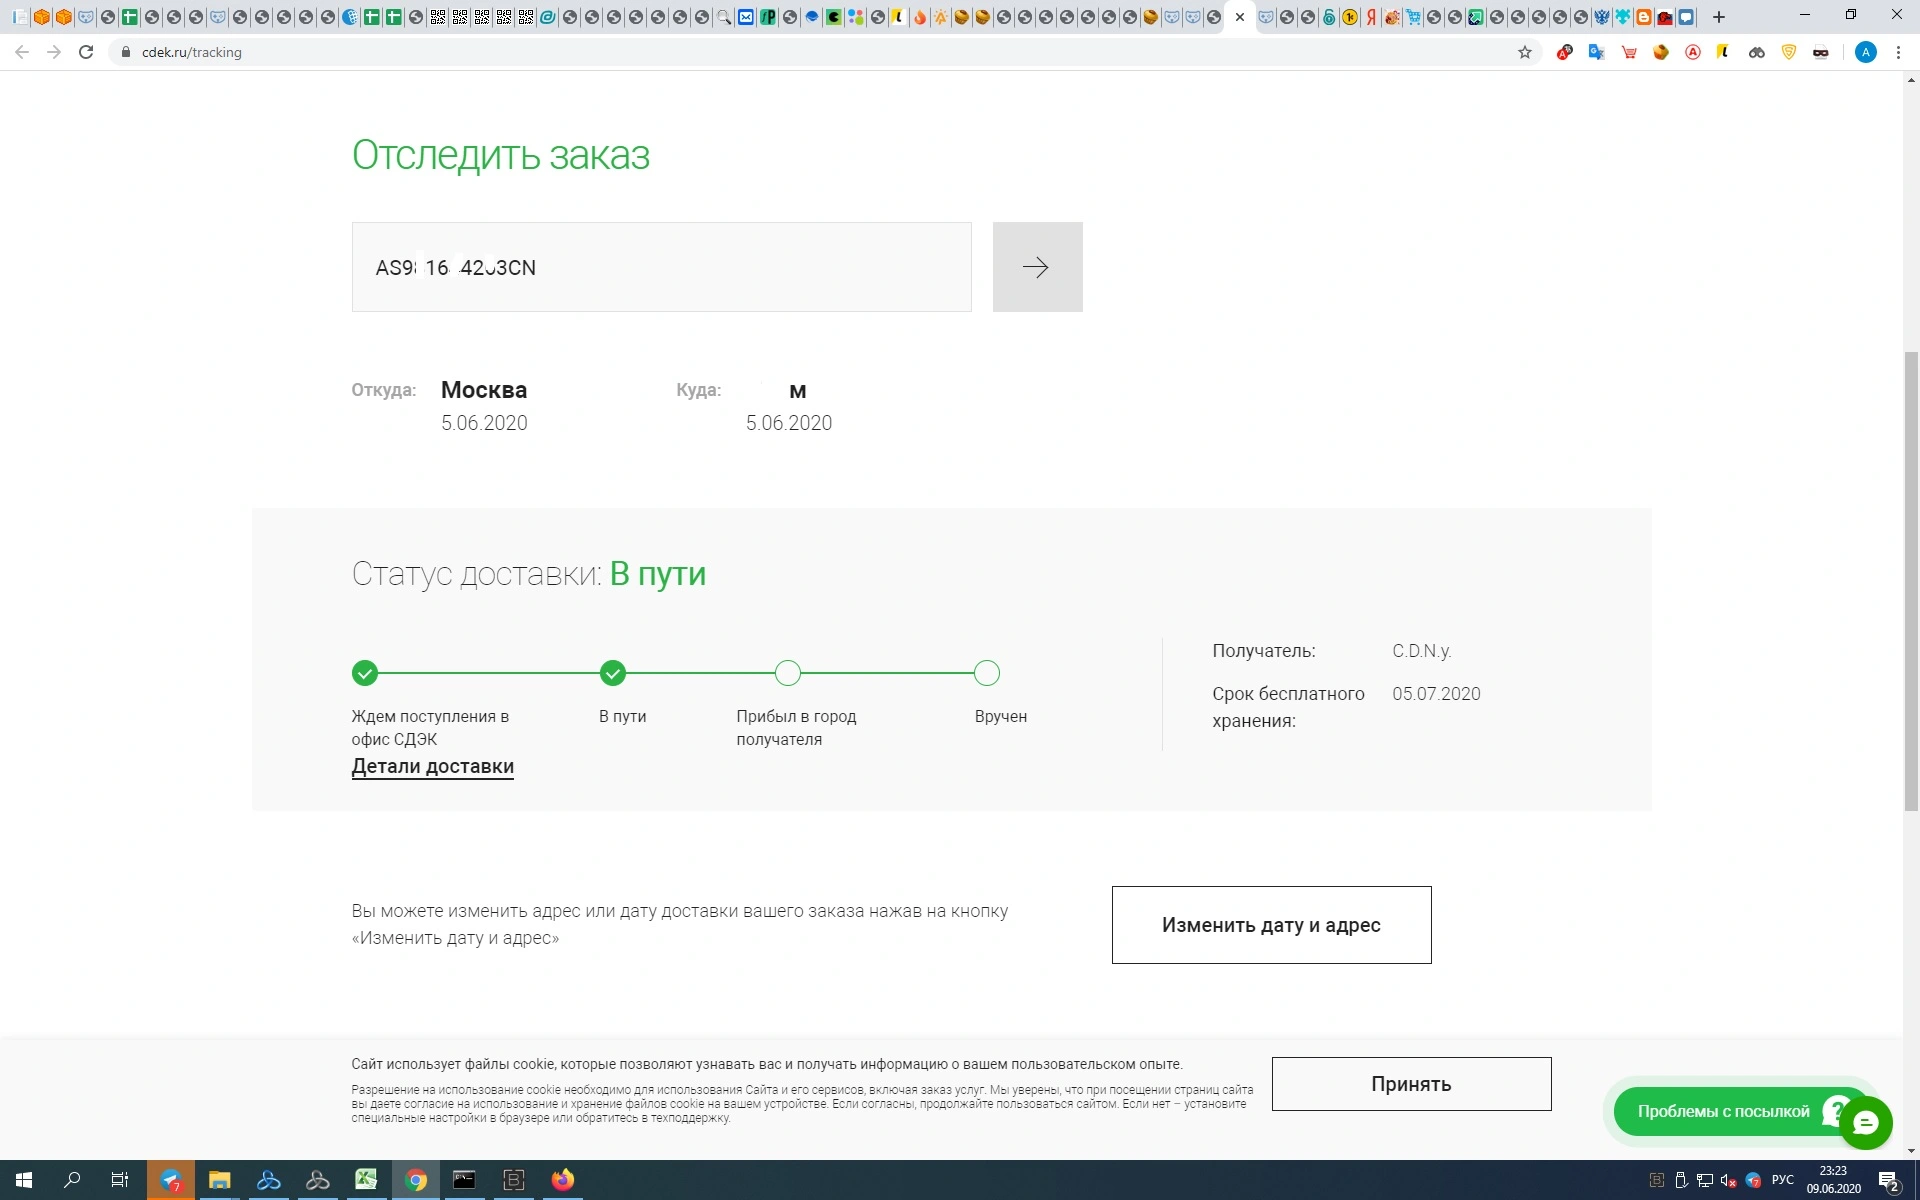The image size is (1920, 1200).
Task: Open the binoculars extension icon
Action: point(1757,52)
